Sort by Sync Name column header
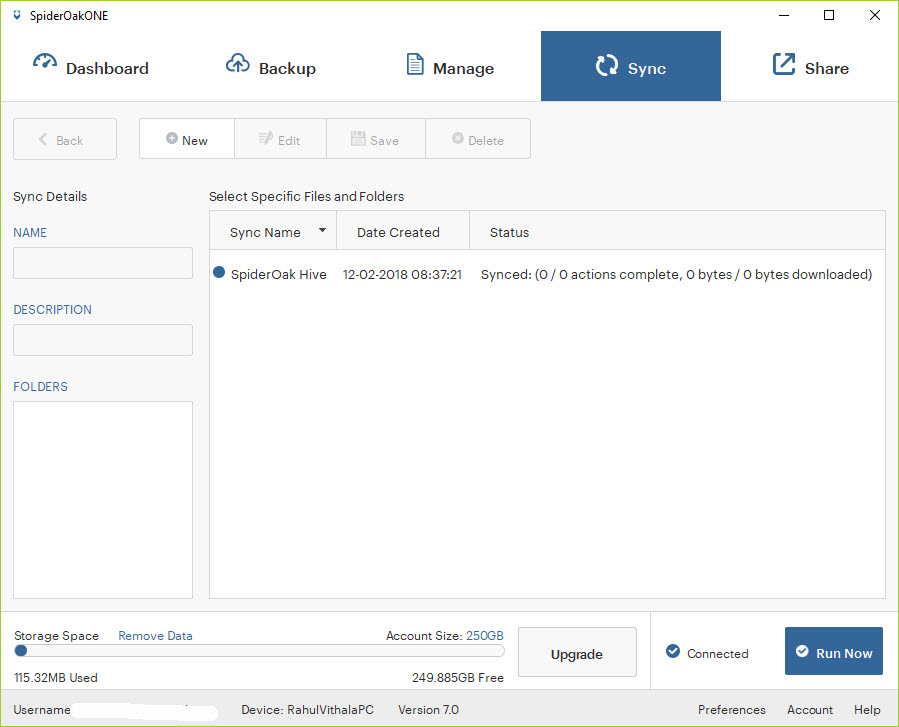This screenshot has height=727, width=899. [x=273, y=231]
